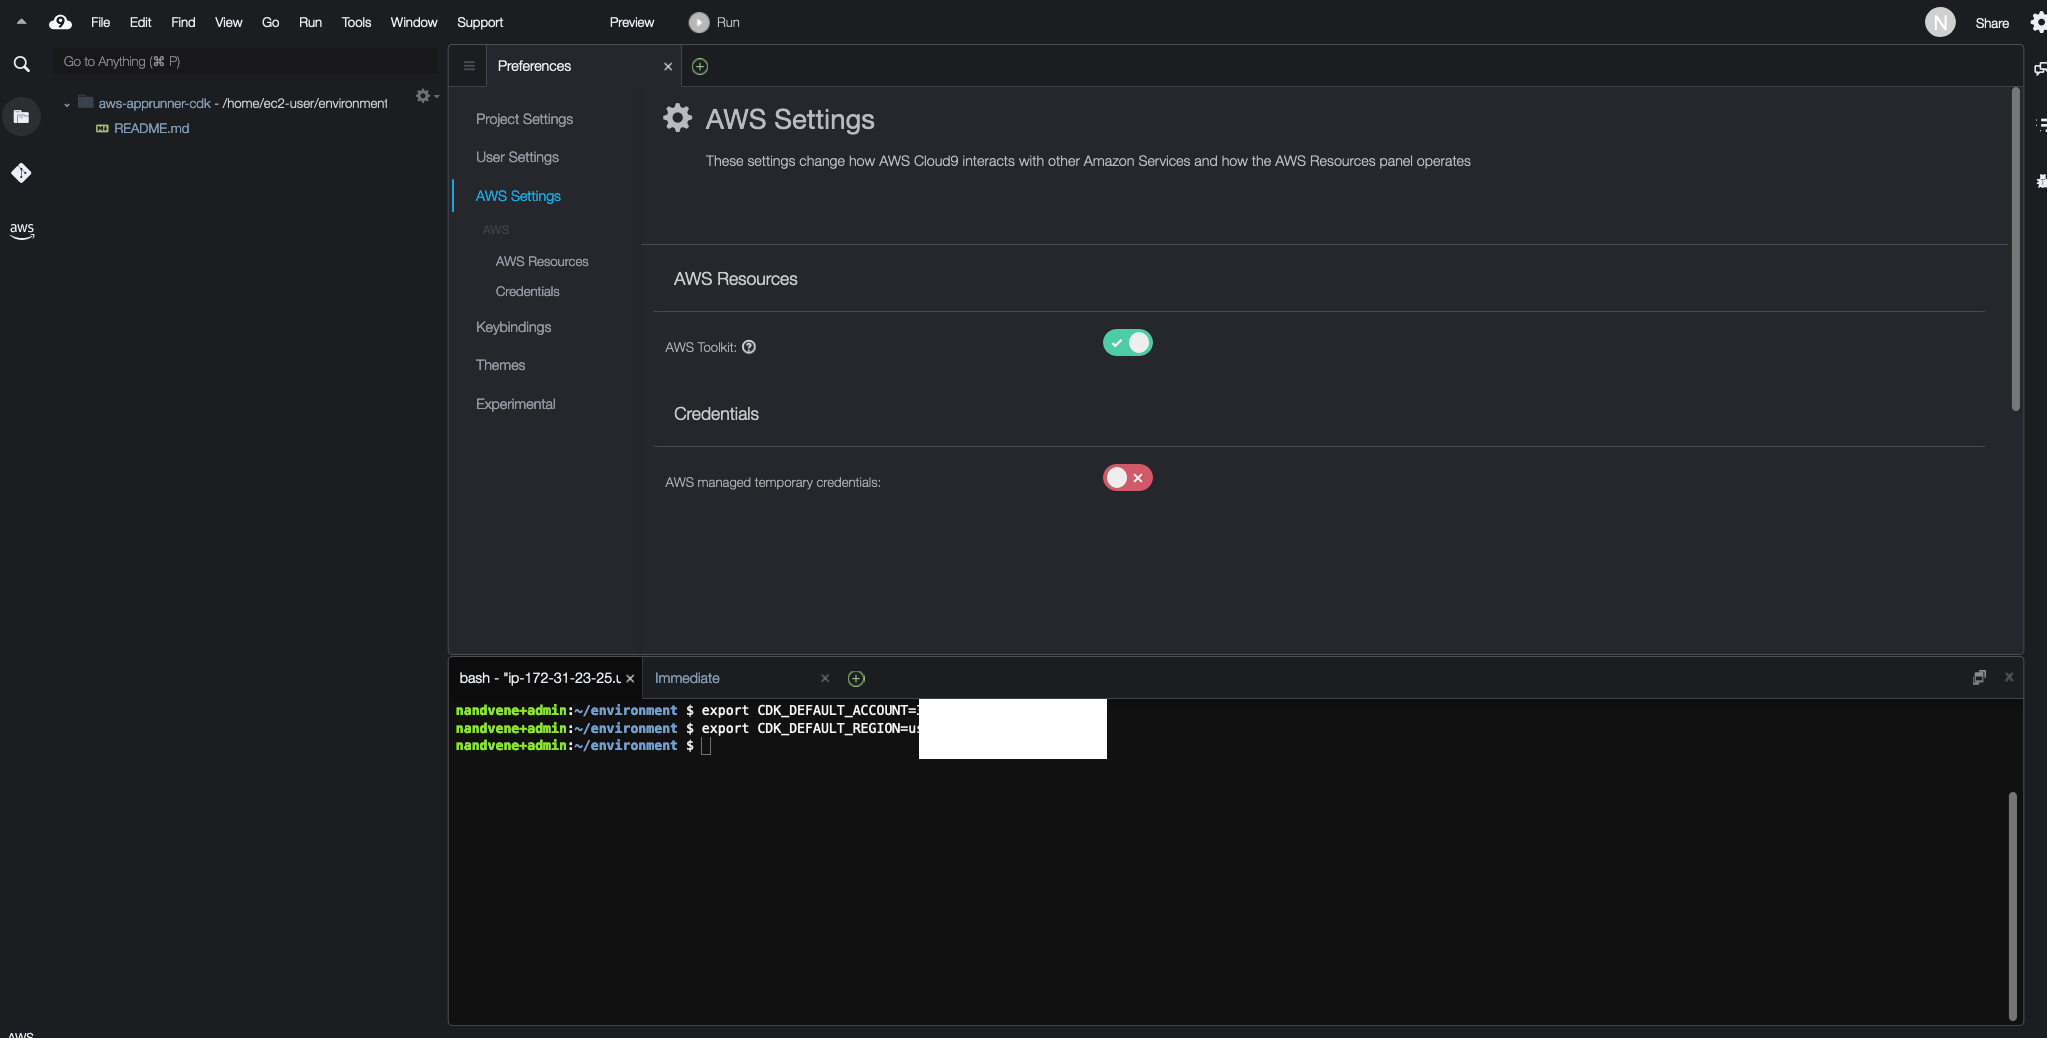Open Experimental preferences
2047x1038 pixels.
pos(515,404)
